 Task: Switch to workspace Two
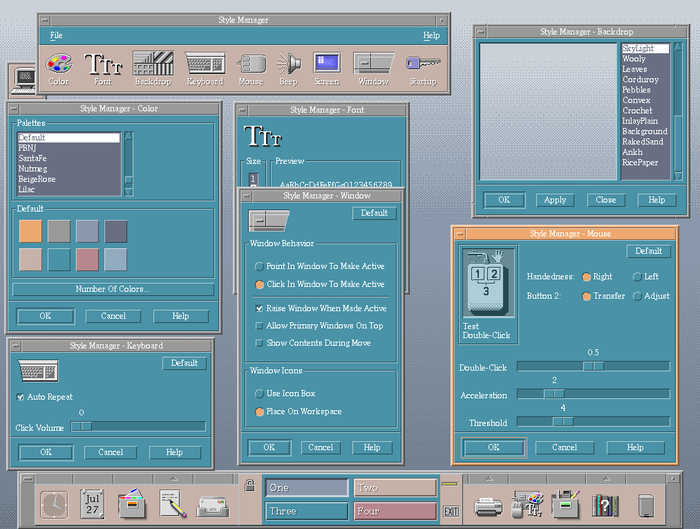394,488
